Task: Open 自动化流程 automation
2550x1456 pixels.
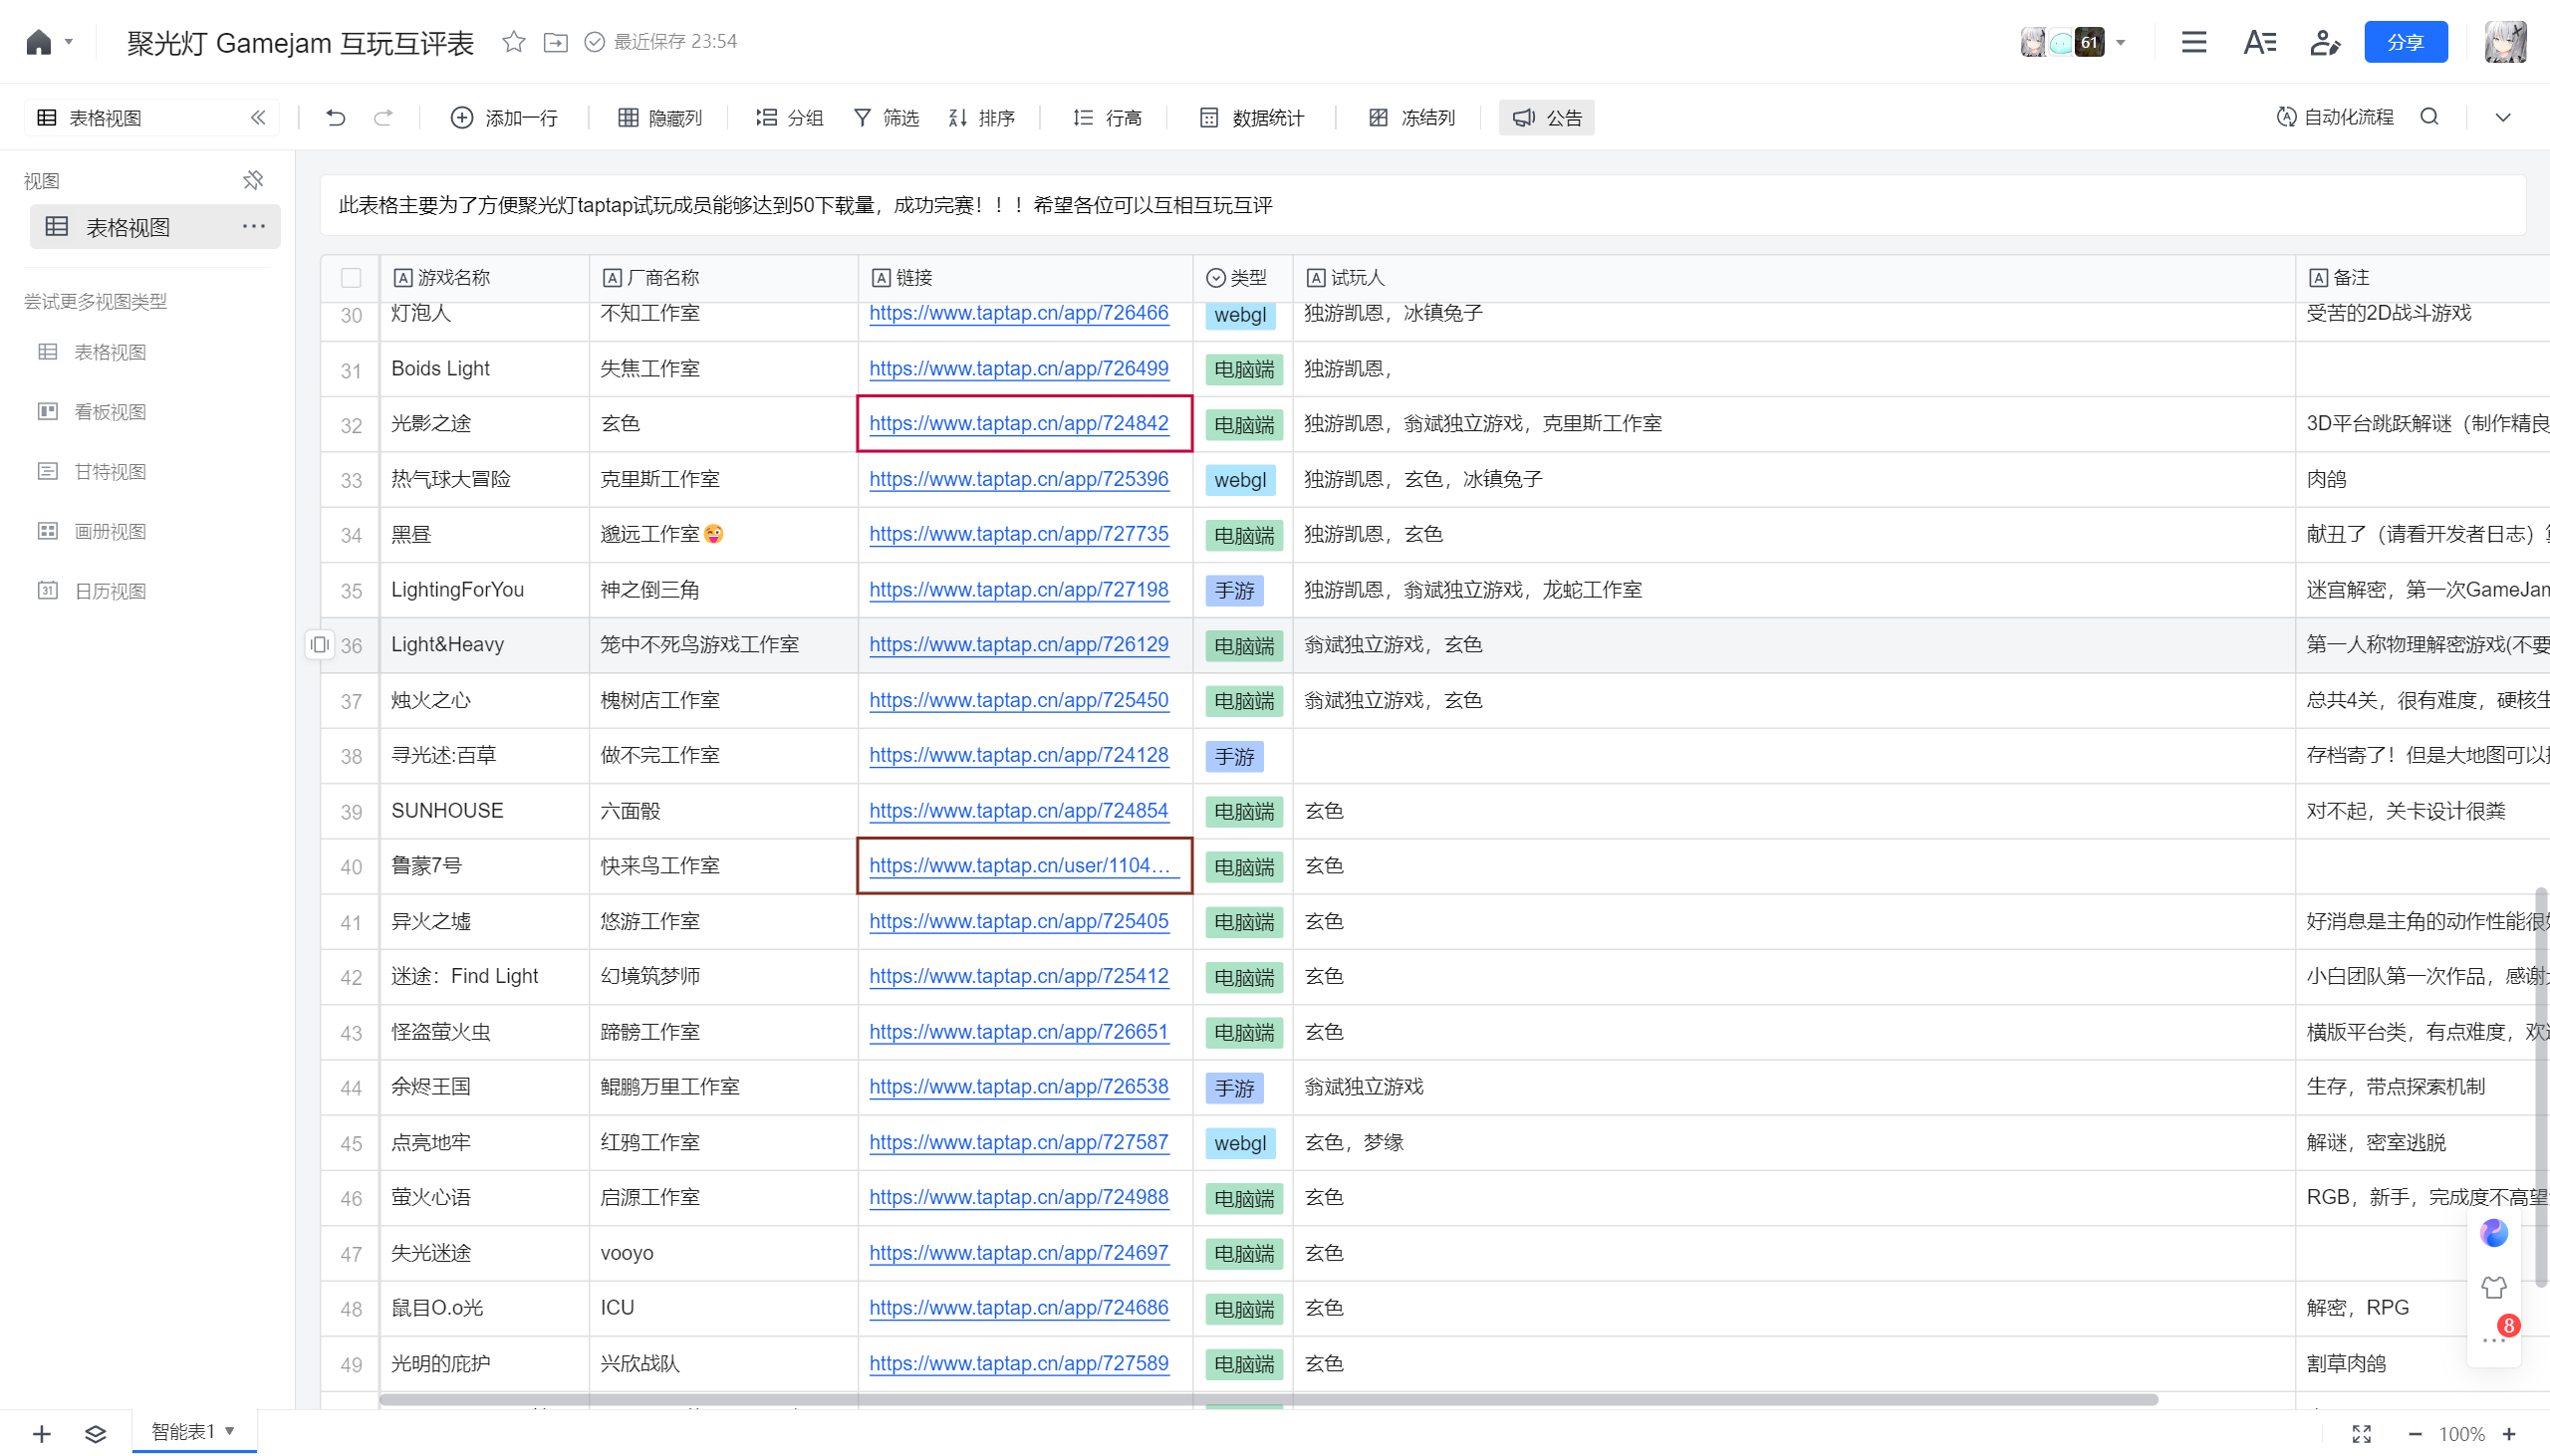Action: [2335, 117]
